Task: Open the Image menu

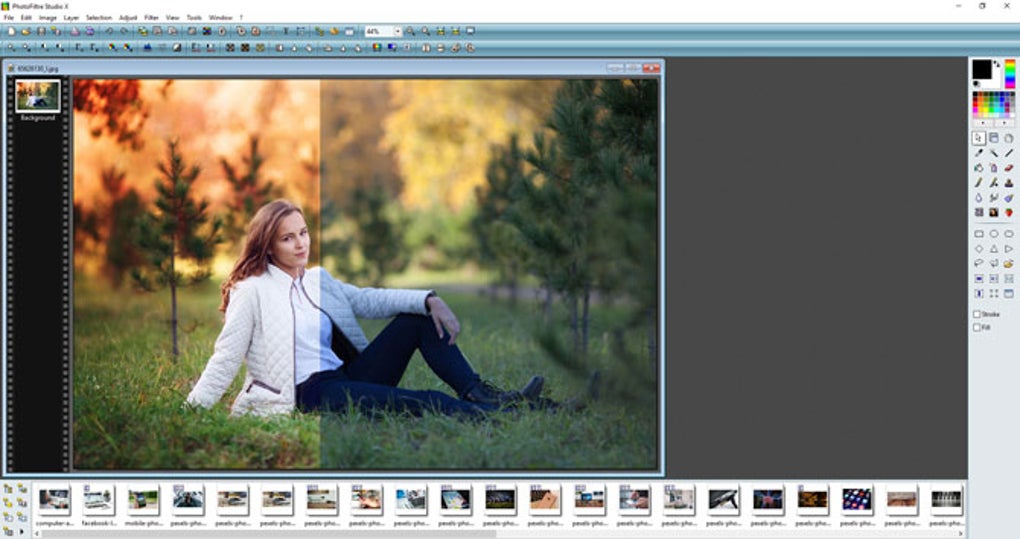Action: point(47,18)
